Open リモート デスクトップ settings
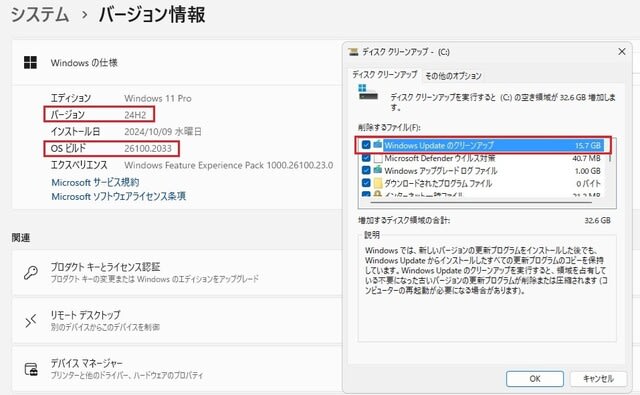Viewport: 640px width, 395px height. click(177, 321)
